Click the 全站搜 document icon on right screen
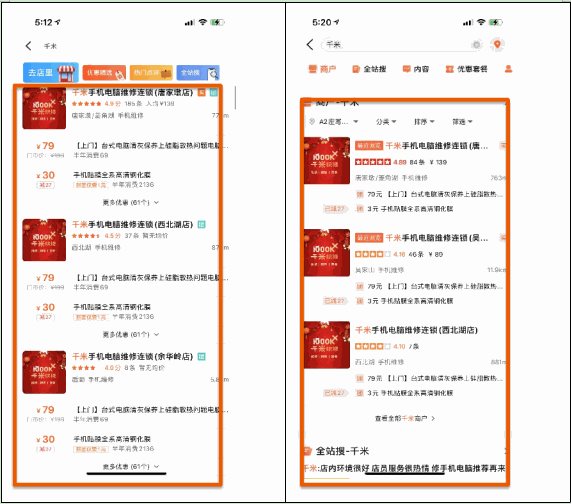Image resolution: width=571 pixels, height=504 pixels. pos(356,69)
